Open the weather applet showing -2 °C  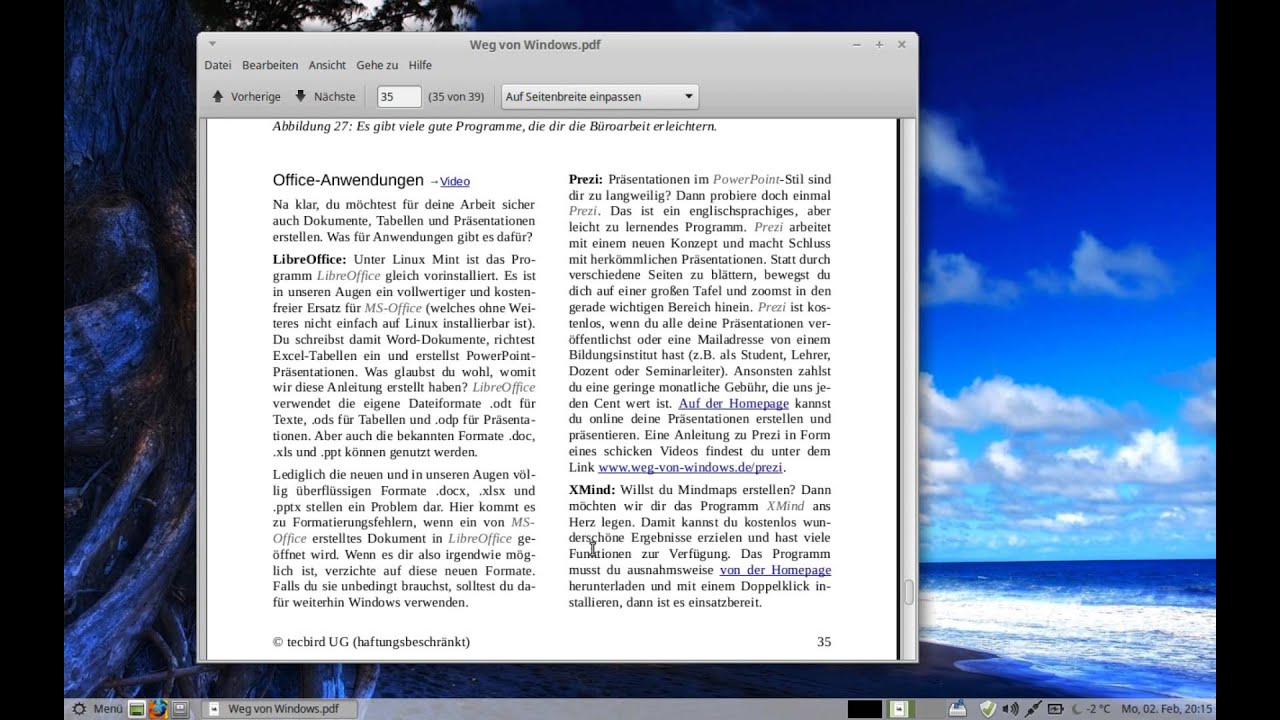coord(1091,709)
